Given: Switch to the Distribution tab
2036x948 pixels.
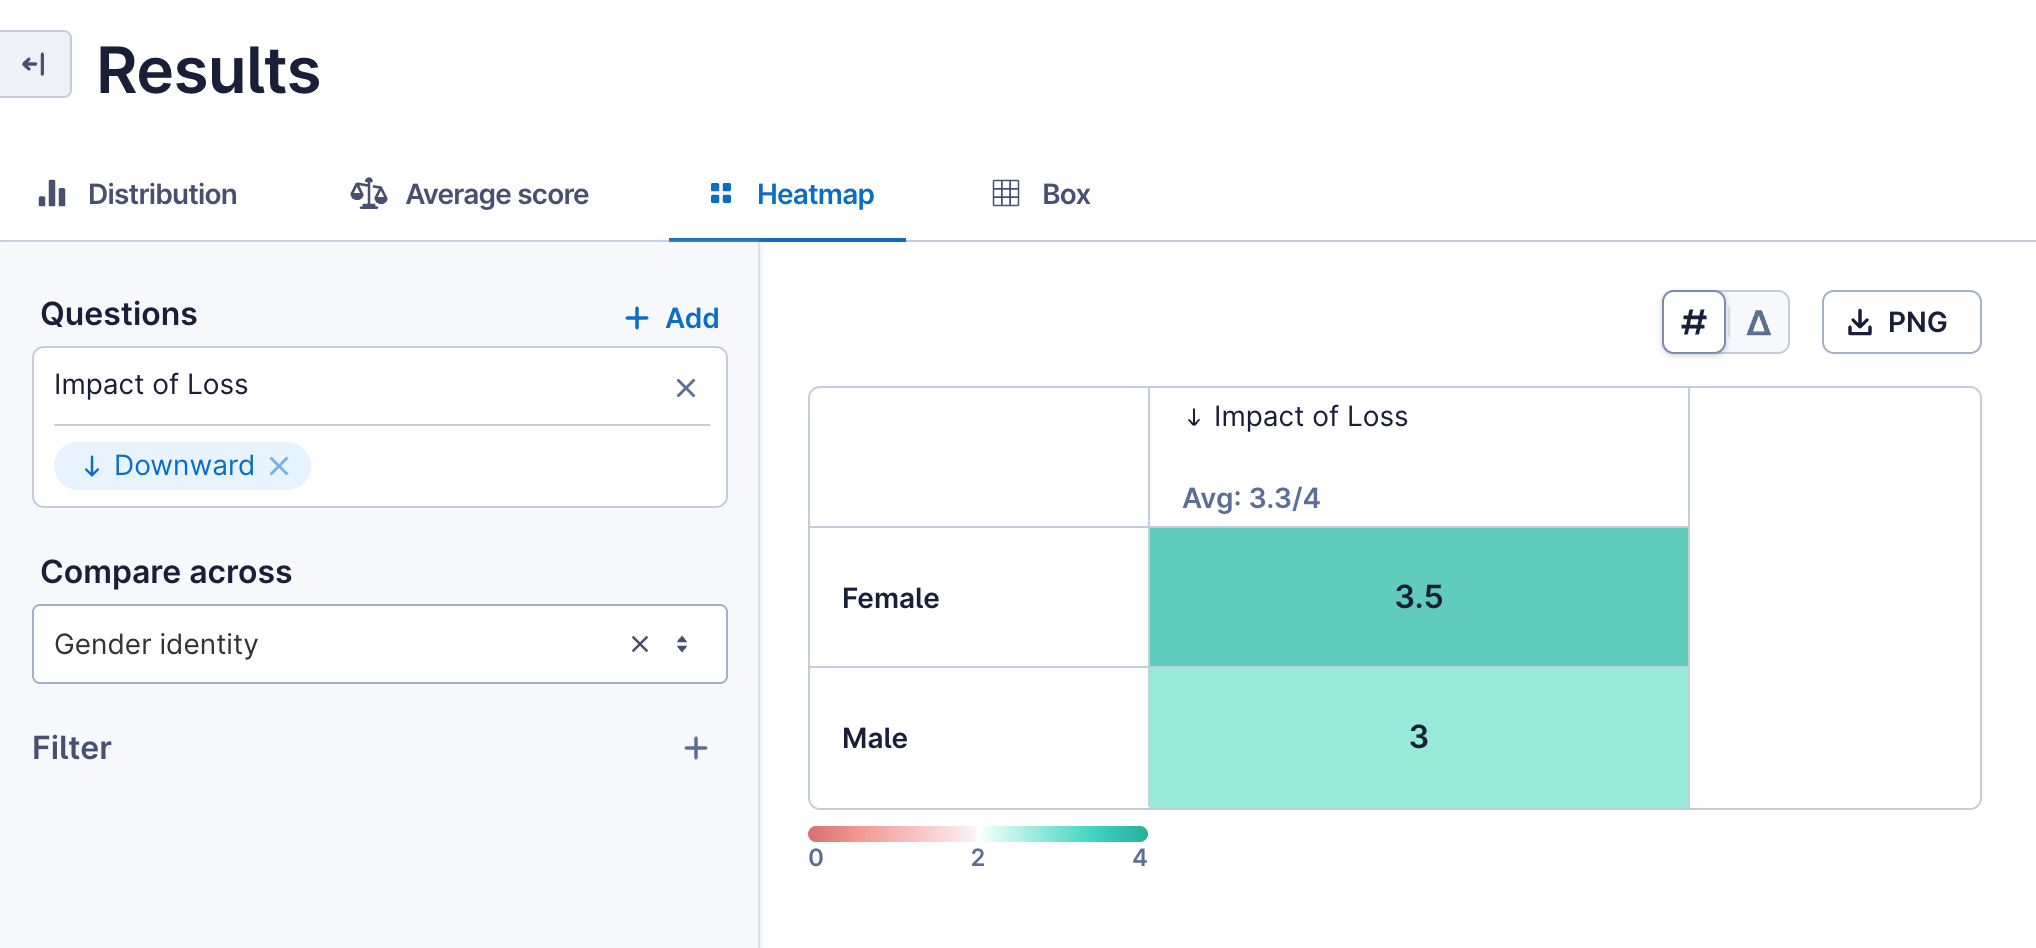Looking at the screenshot, I should (162, 194).
